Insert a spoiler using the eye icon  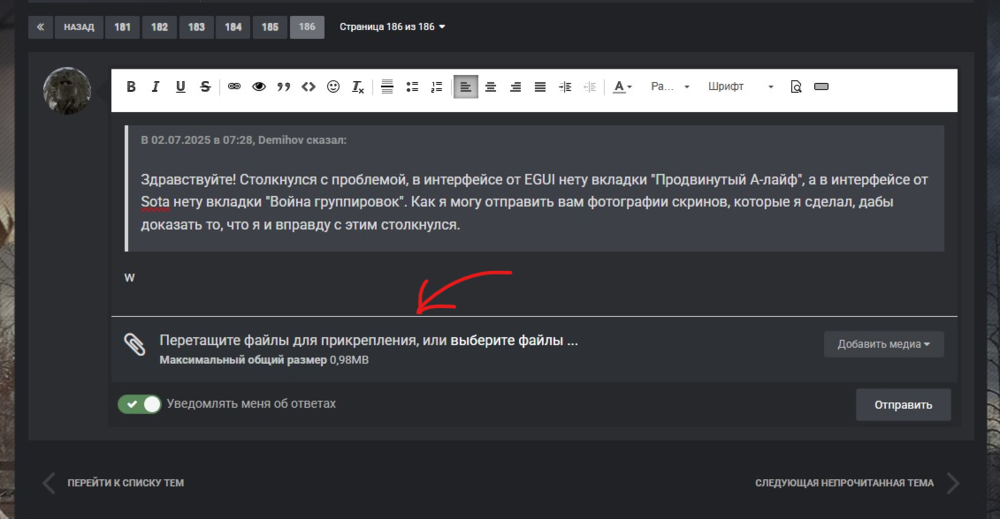259,87
